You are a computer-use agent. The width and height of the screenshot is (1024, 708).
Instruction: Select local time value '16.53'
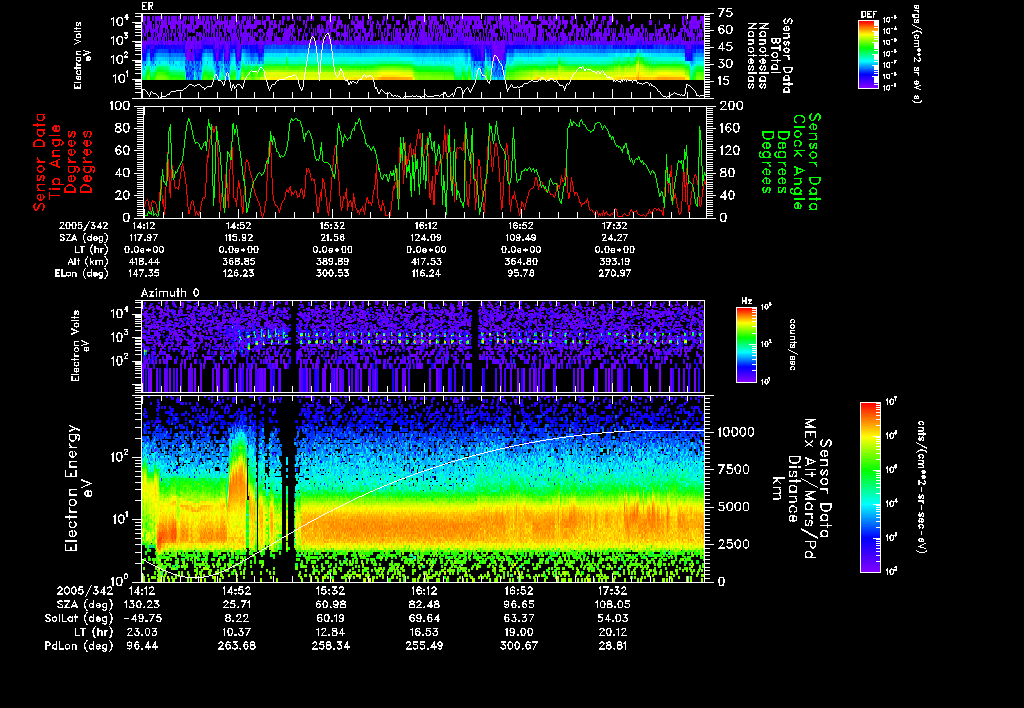(x=424, y=632)
